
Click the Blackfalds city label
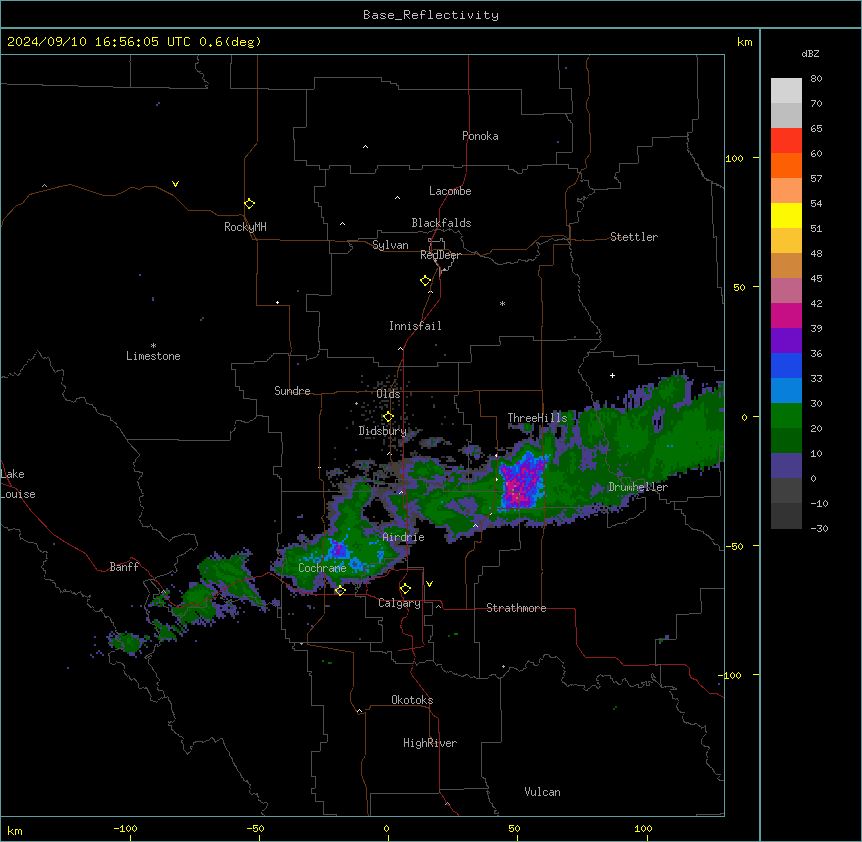(x=441, y=223)
